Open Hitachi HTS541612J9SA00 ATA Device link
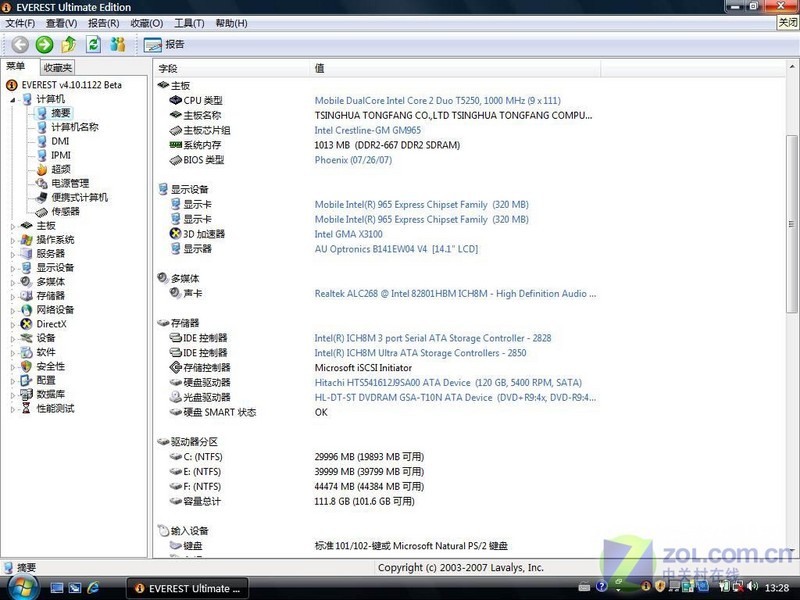Screen dimensions: 800x600 click(448, 383)
